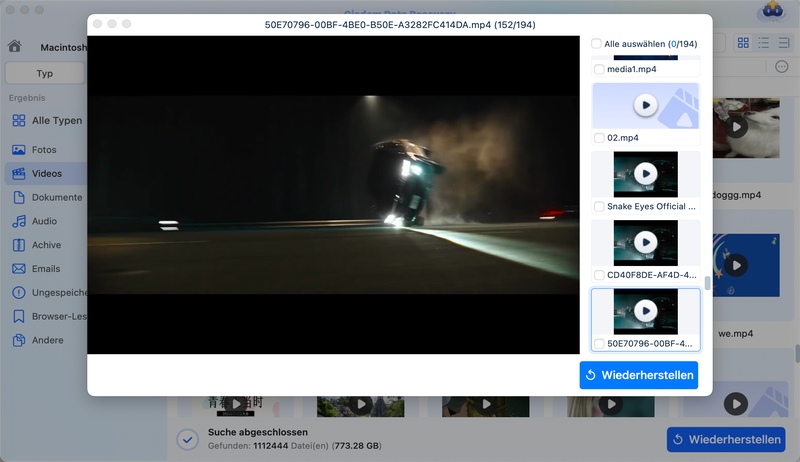Check the CD40F8DE-AF4D checkbox
This screenshot has height=462, width=800.
tap(599, 275)
